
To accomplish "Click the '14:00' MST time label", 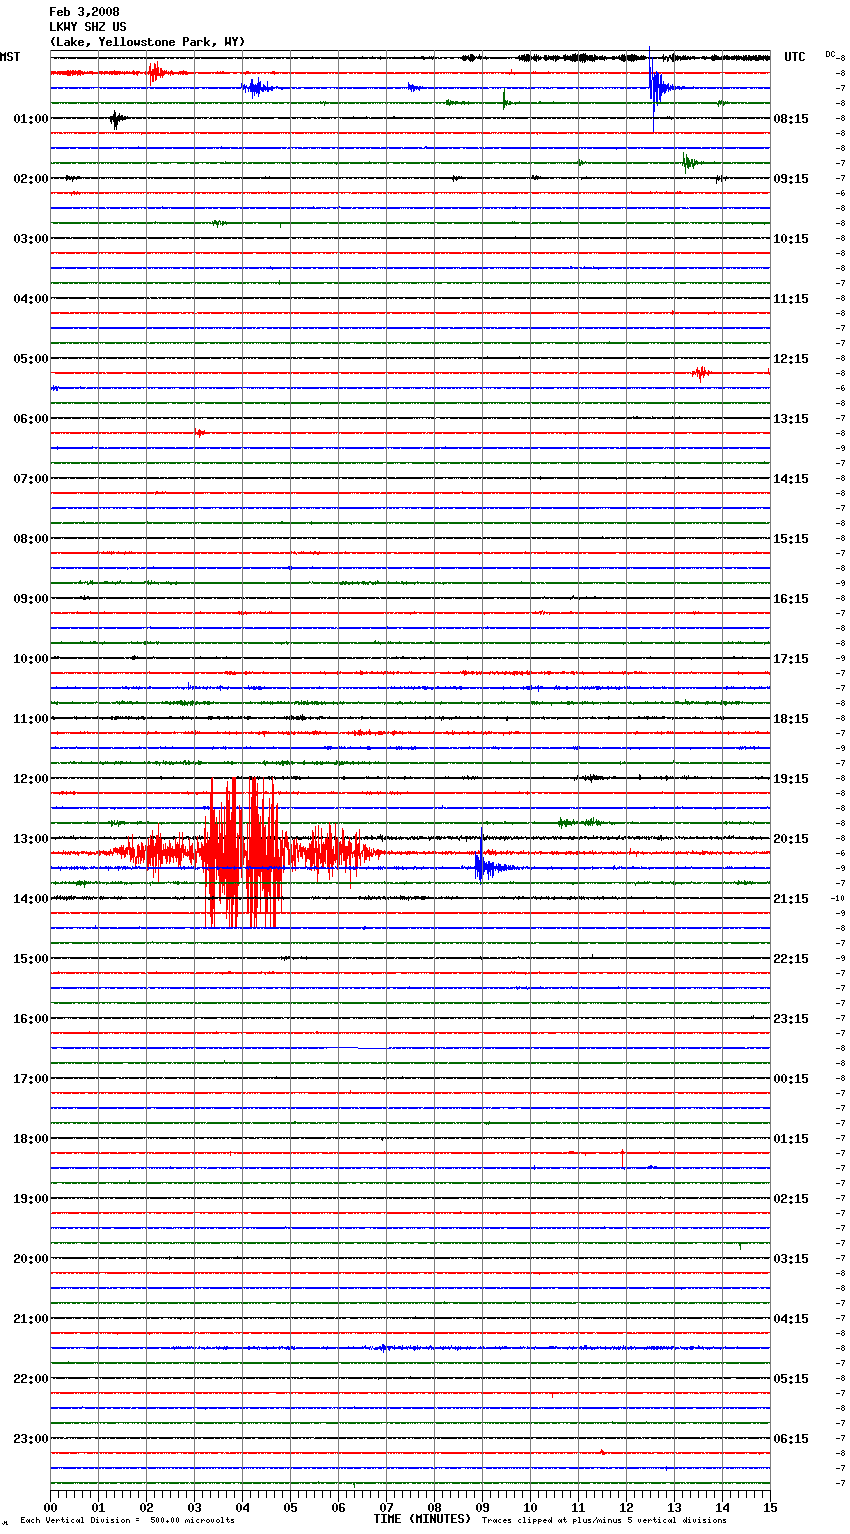I will [31, 899].
